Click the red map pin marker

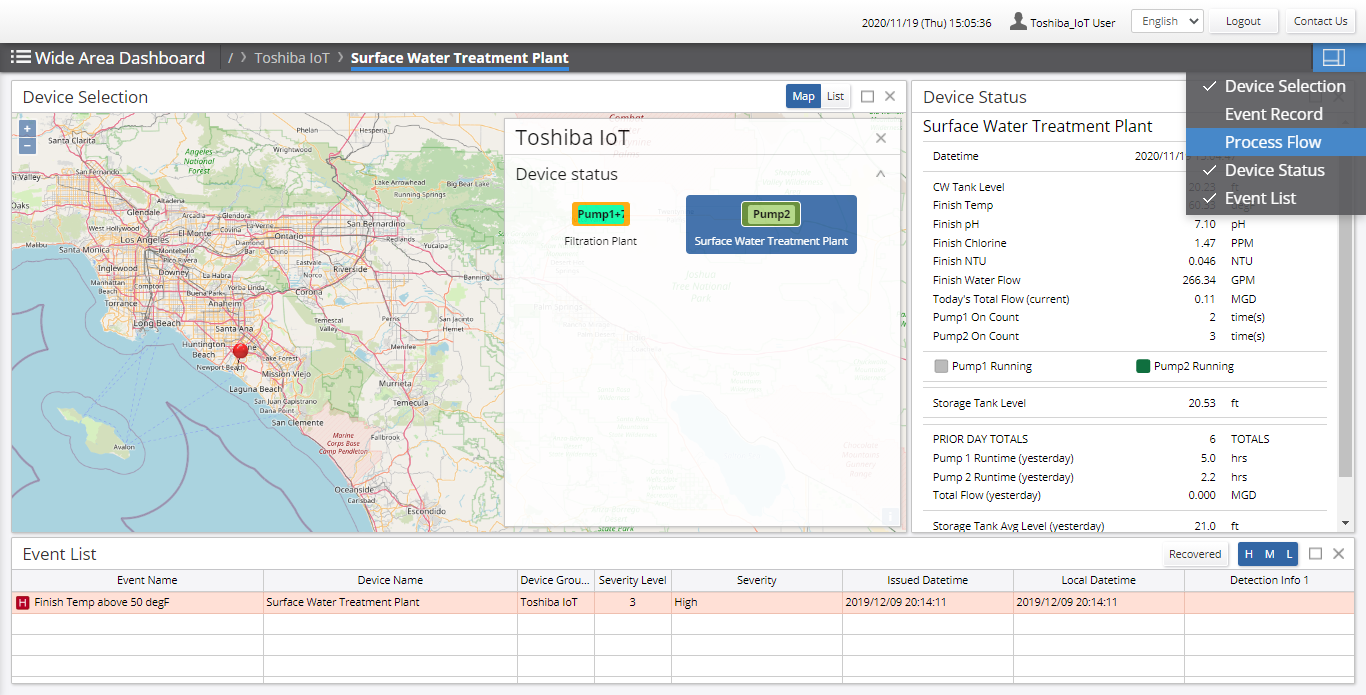[x=240, y=351]
